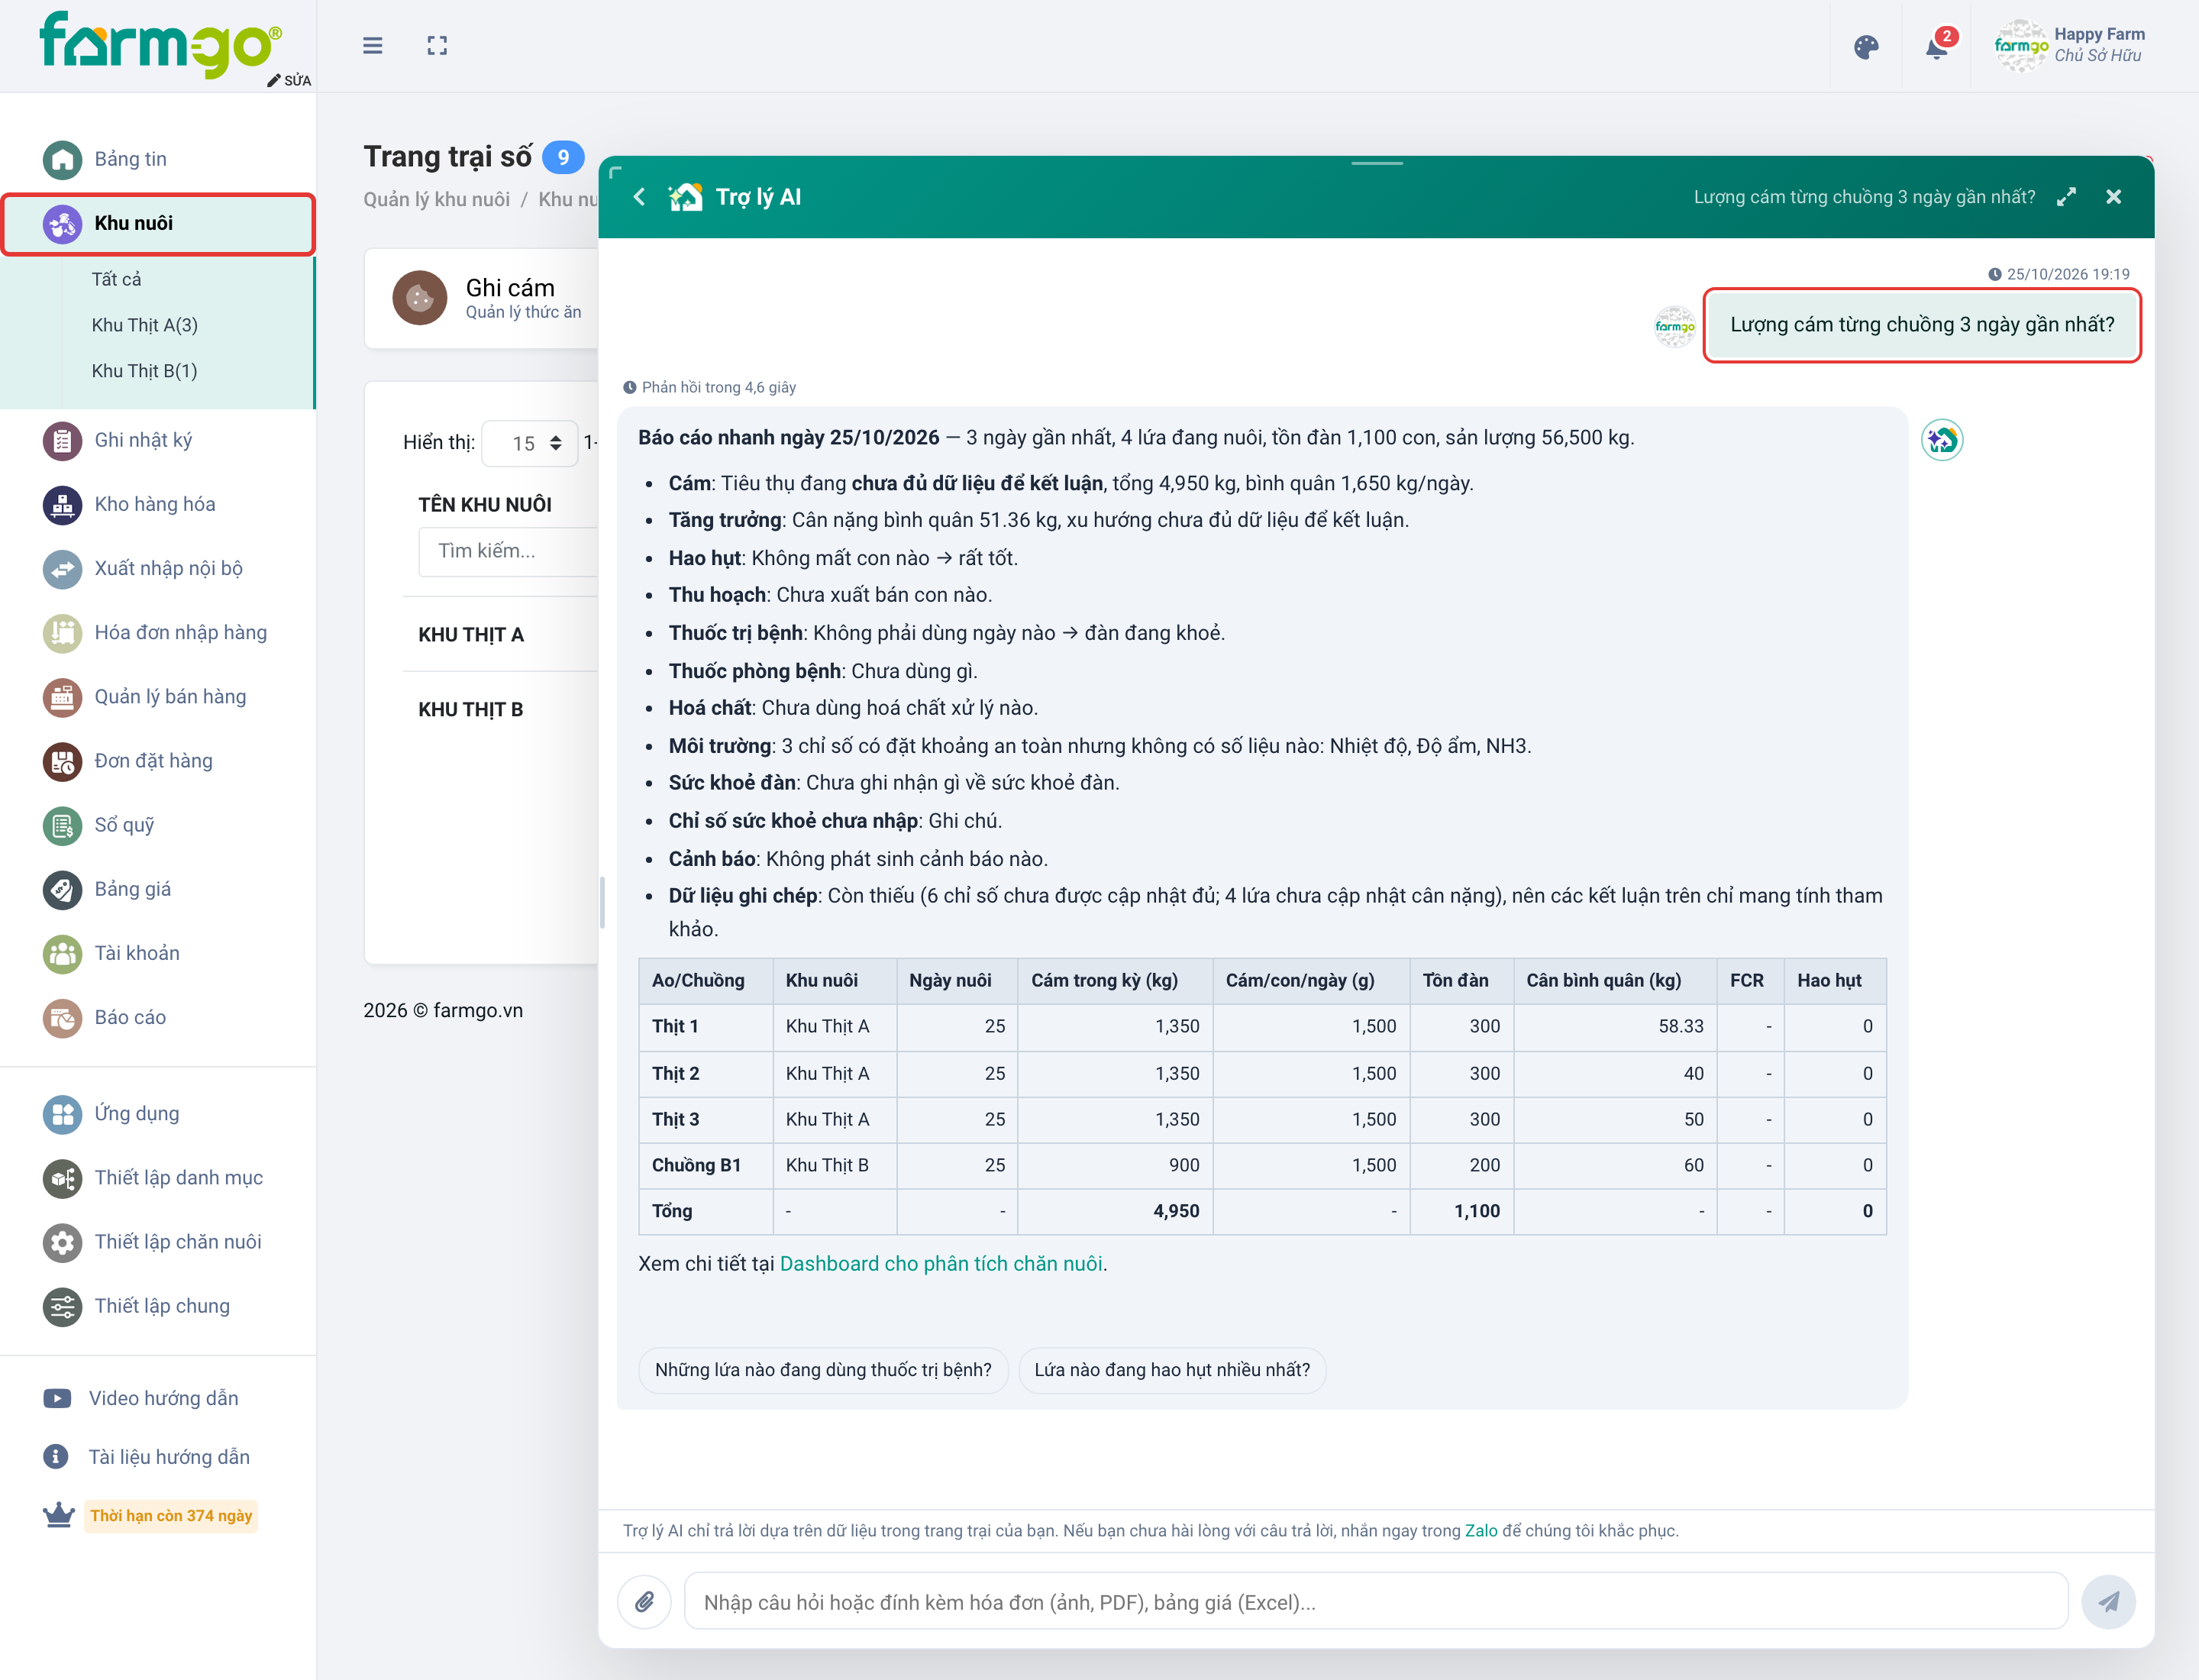Open Dashboard cho phân tích chăn nuôi link
This screenshot has width=2199, height=1680.
[941, 1263]
